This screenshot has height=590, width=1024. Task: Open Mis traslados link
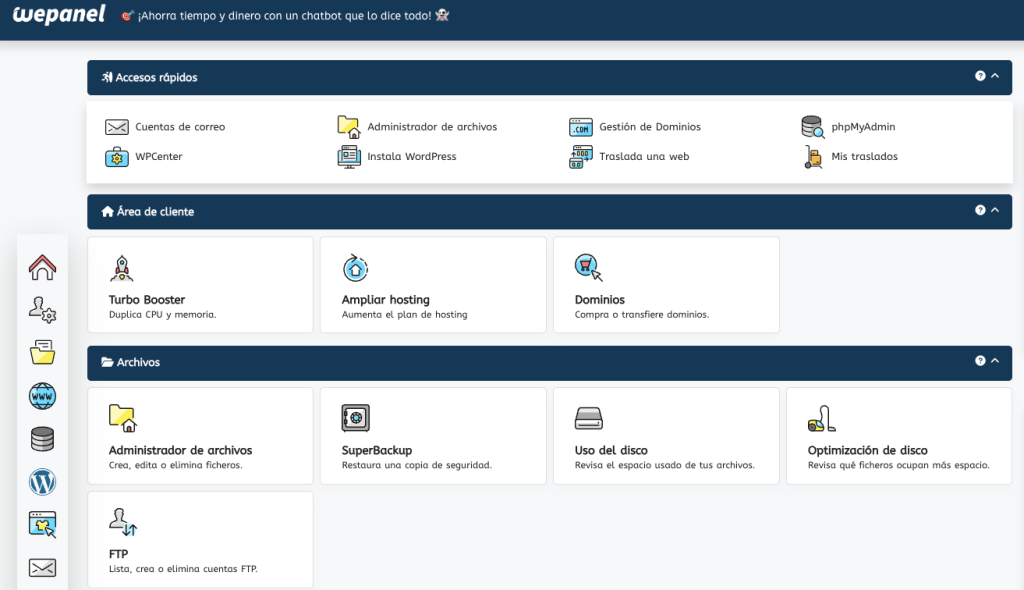[864, 157]
